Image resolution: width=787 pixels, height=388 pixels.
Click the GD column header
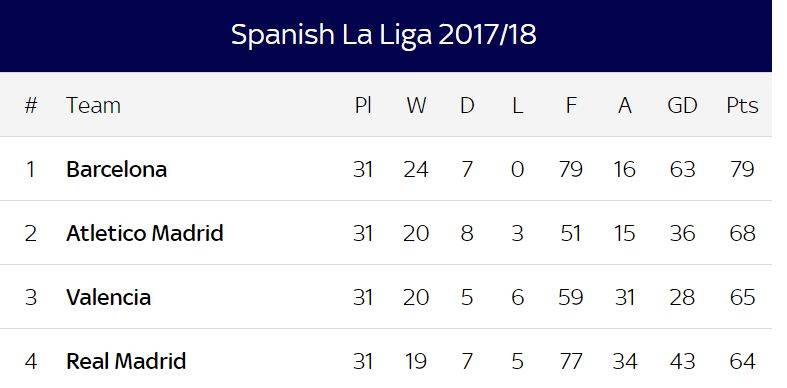[x=682, y=105]
